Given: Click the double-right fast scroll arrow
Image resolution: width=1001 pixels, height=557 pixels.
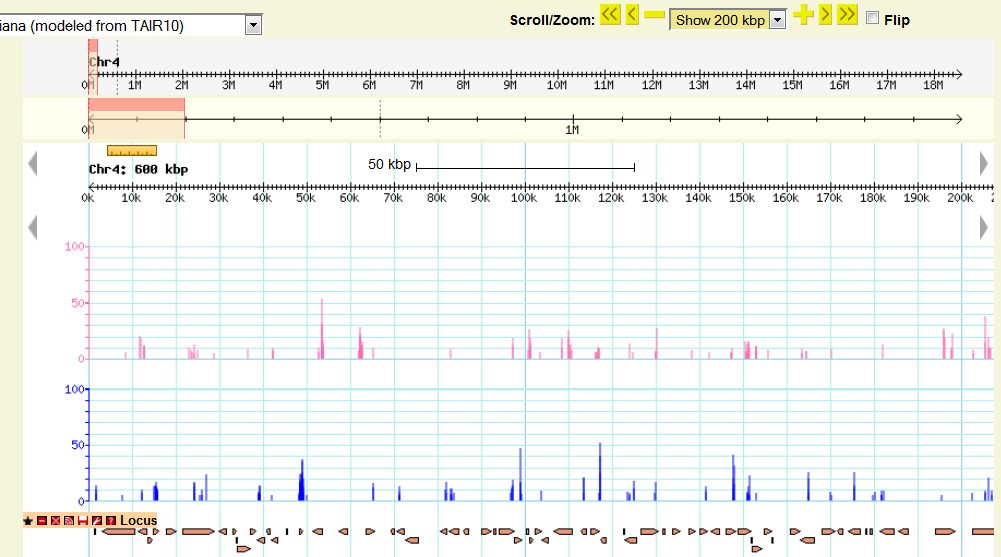Looking at the screenshot, I should [847, 15].
